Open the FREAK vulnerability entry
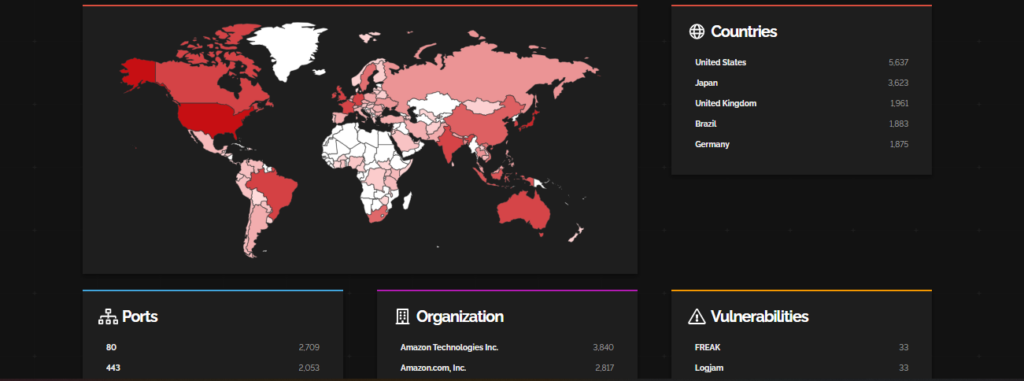1024x381 pixels. 707,348
